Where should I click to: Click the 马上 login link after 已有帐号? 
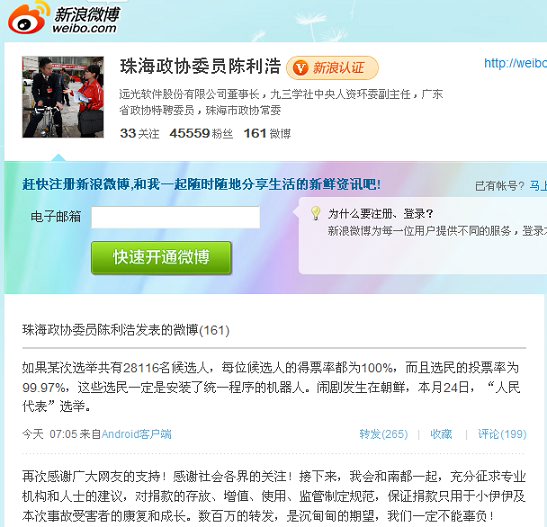tap(538, 186)
